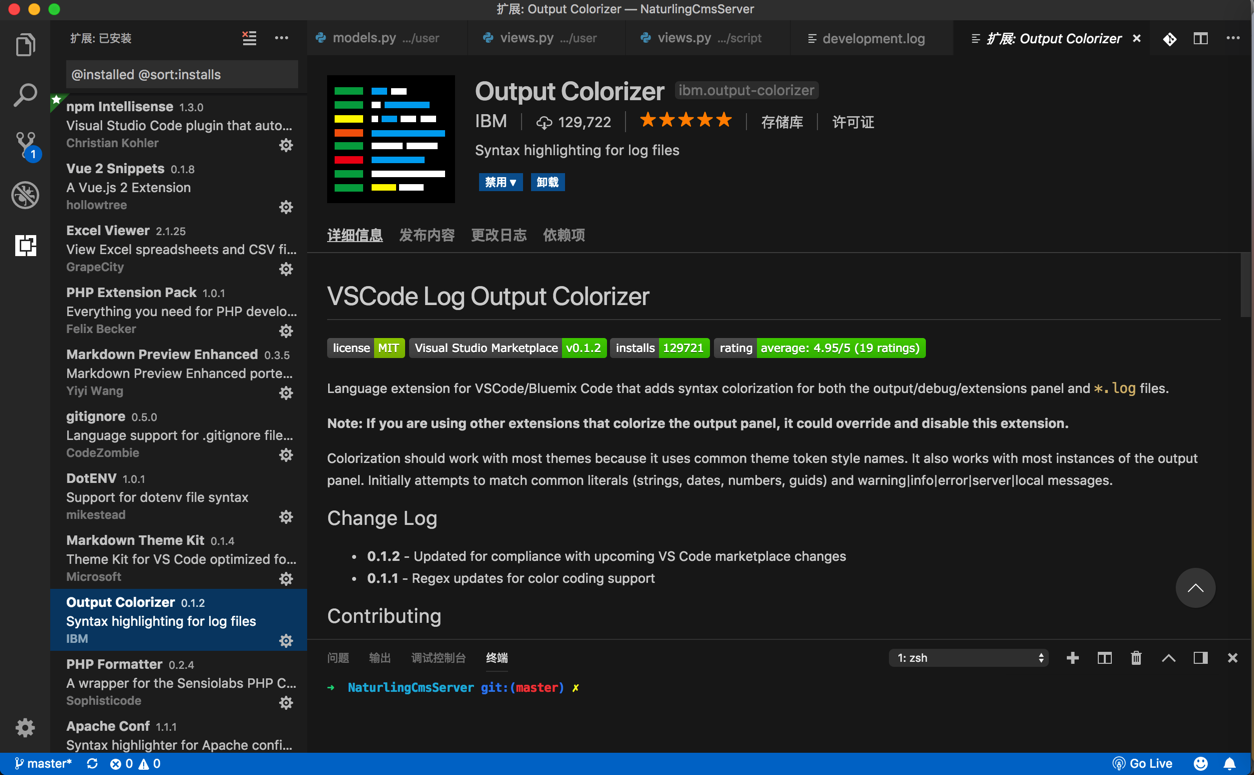Image resolution: width=1254 pixels, height=775 pixels.
Task: Switch to the 问题 problems panel tab
Action: (338, 658)
